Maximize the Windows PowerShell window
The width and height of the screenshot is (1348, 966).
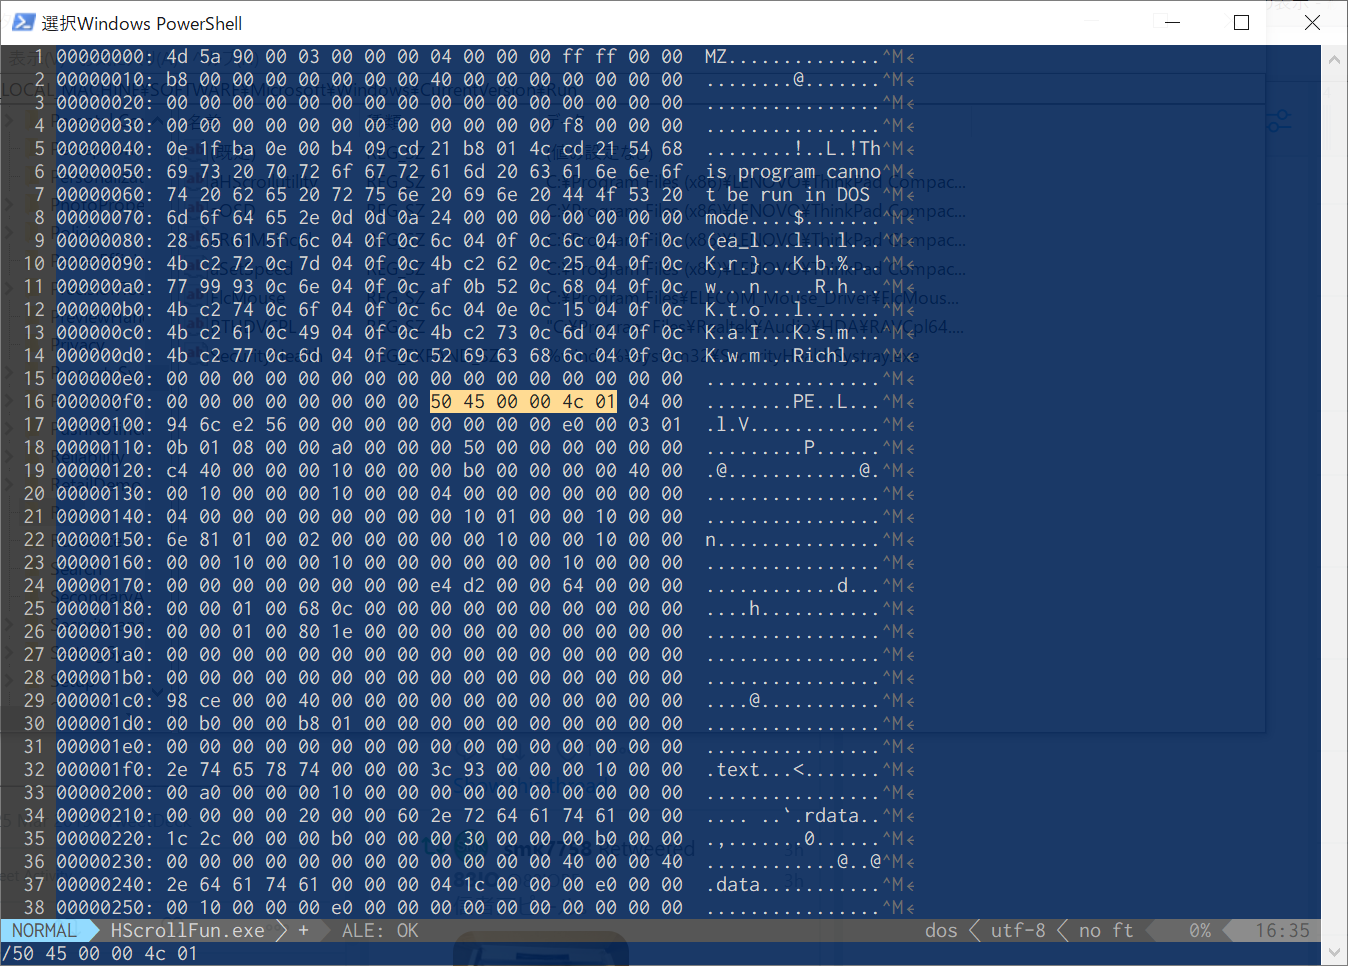pos(1241,23)
